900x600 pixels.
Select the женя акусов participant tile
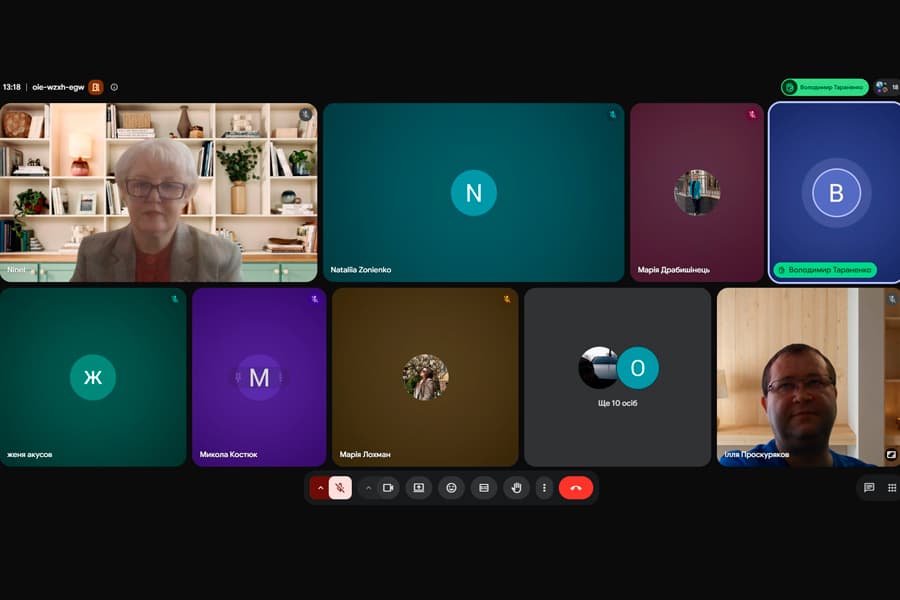(93, 377)
